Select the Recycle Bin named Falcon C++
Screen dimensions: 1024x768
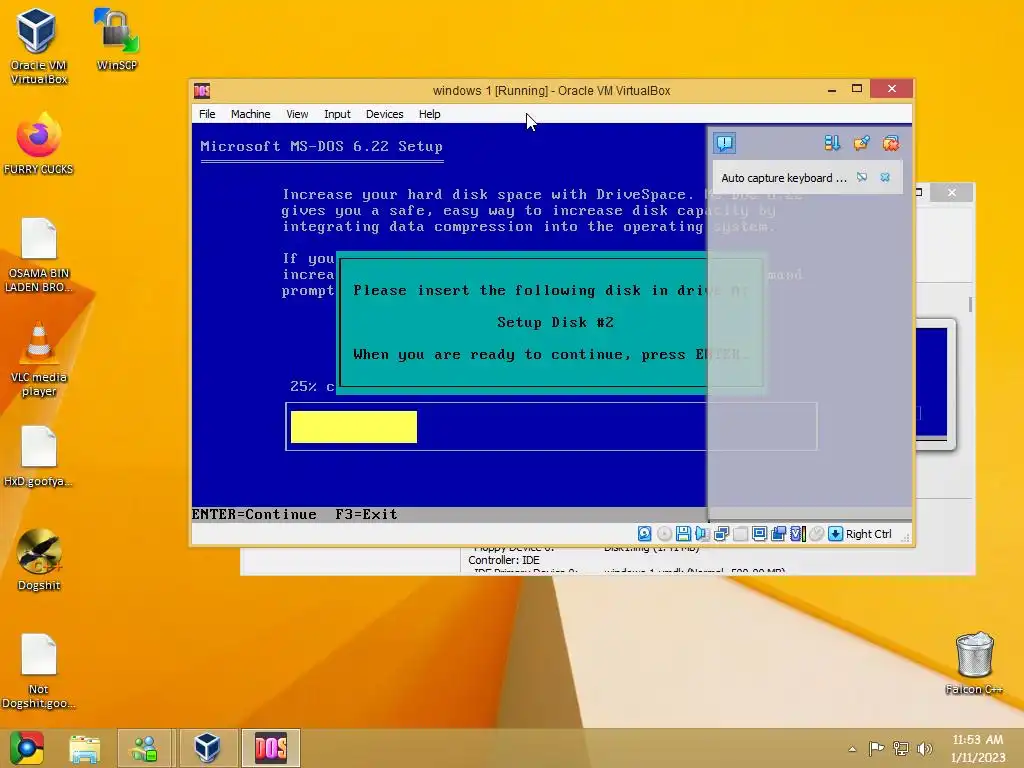point(974,663)
